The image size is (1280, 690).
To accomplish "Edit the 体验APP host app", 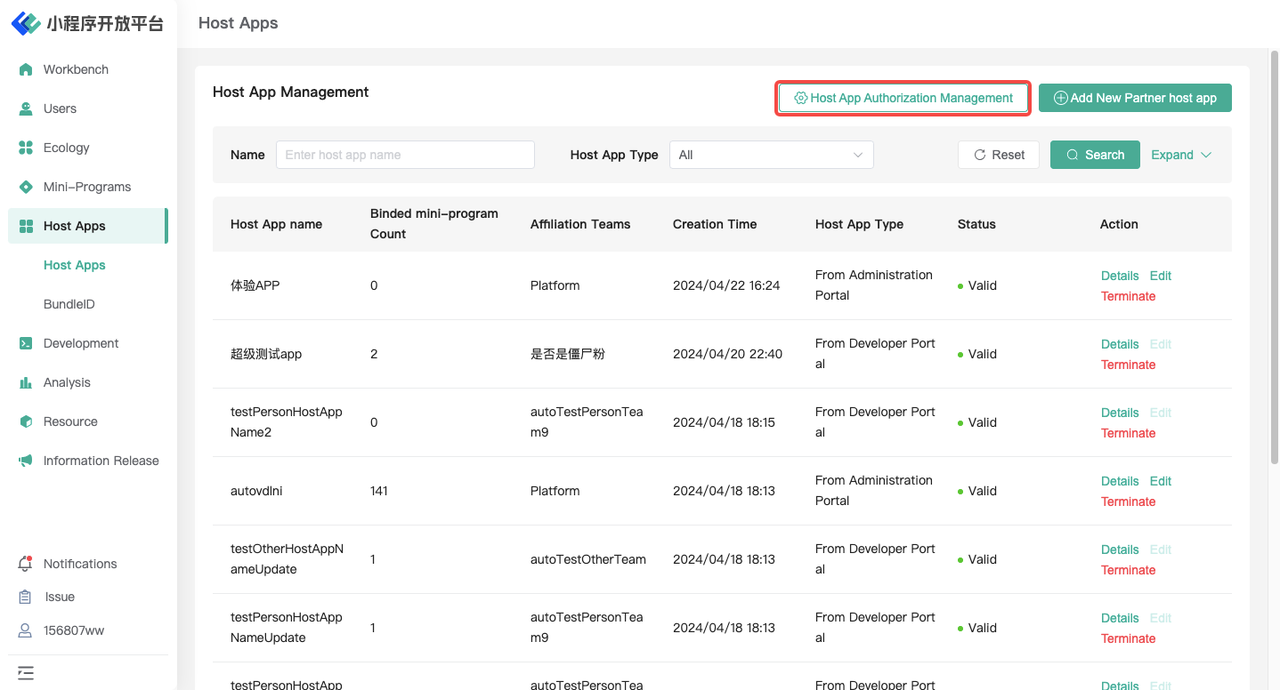I will (1160, 276).
